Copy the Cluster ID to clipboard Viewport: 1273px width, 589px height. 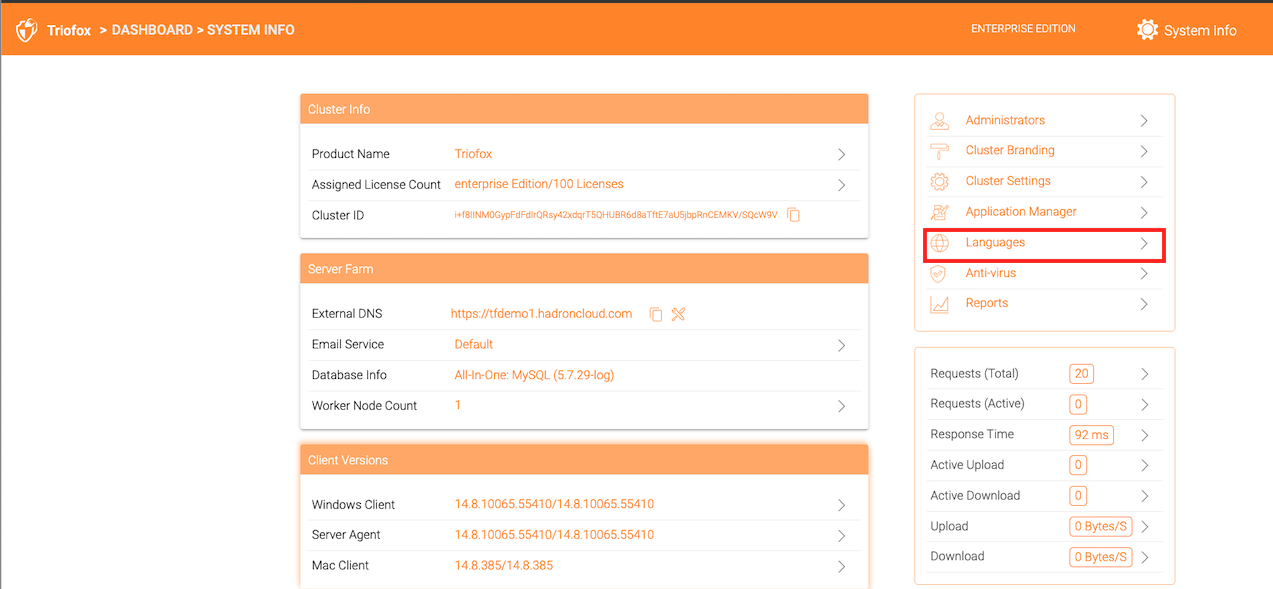793,215
